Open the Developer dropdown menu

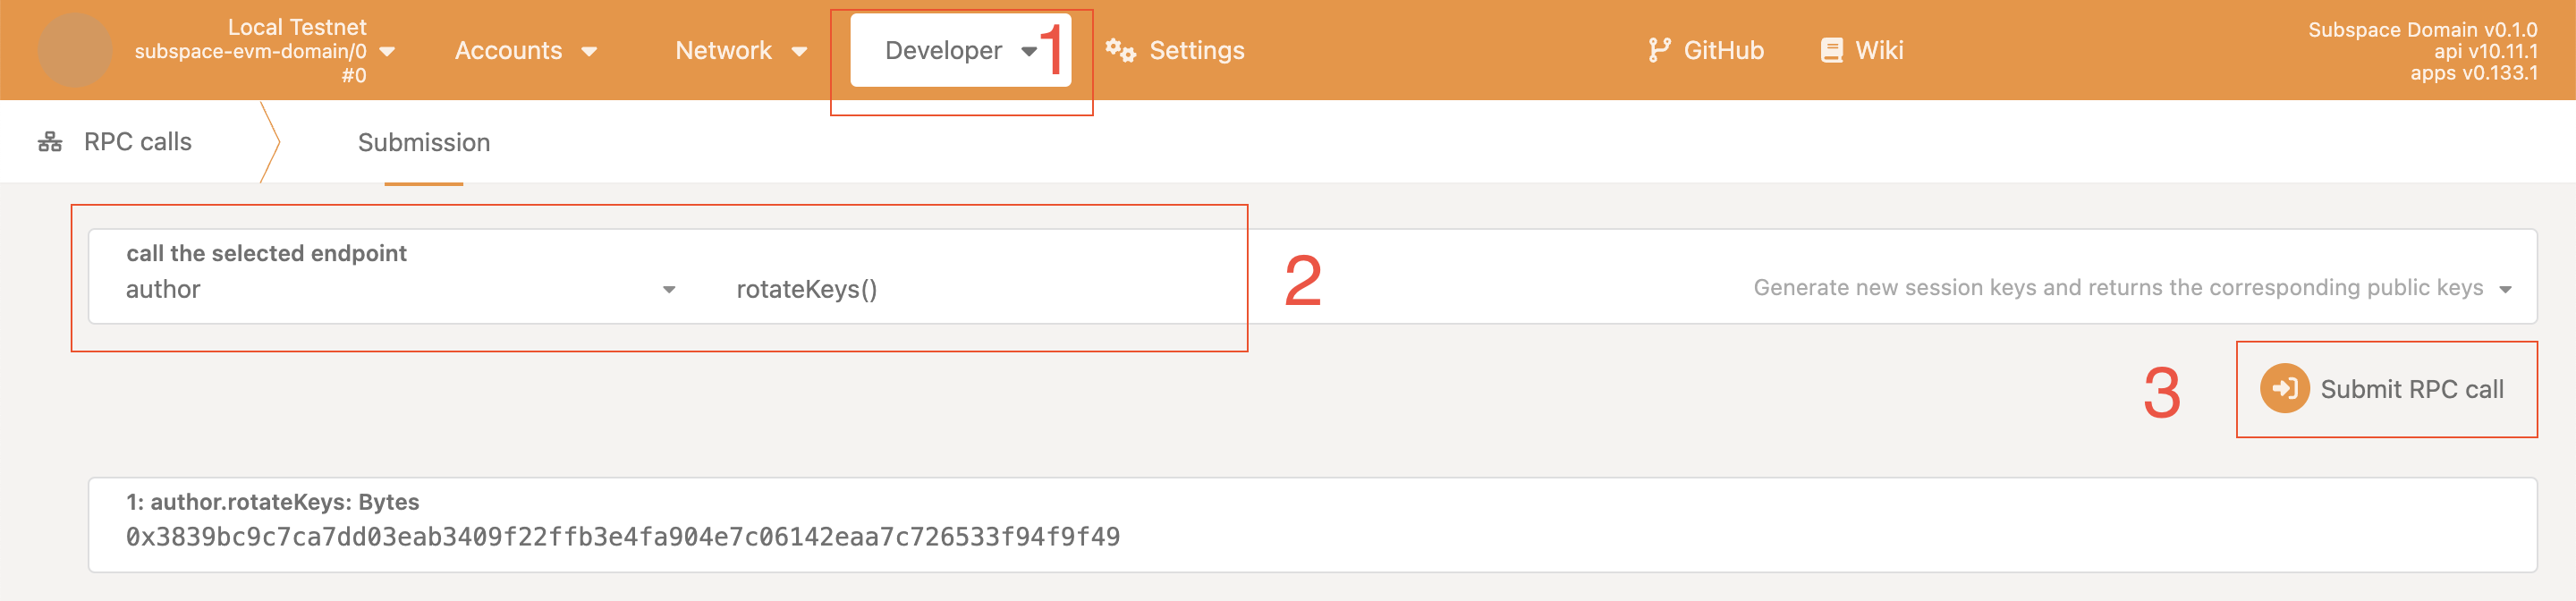click(x=960, y=50)
